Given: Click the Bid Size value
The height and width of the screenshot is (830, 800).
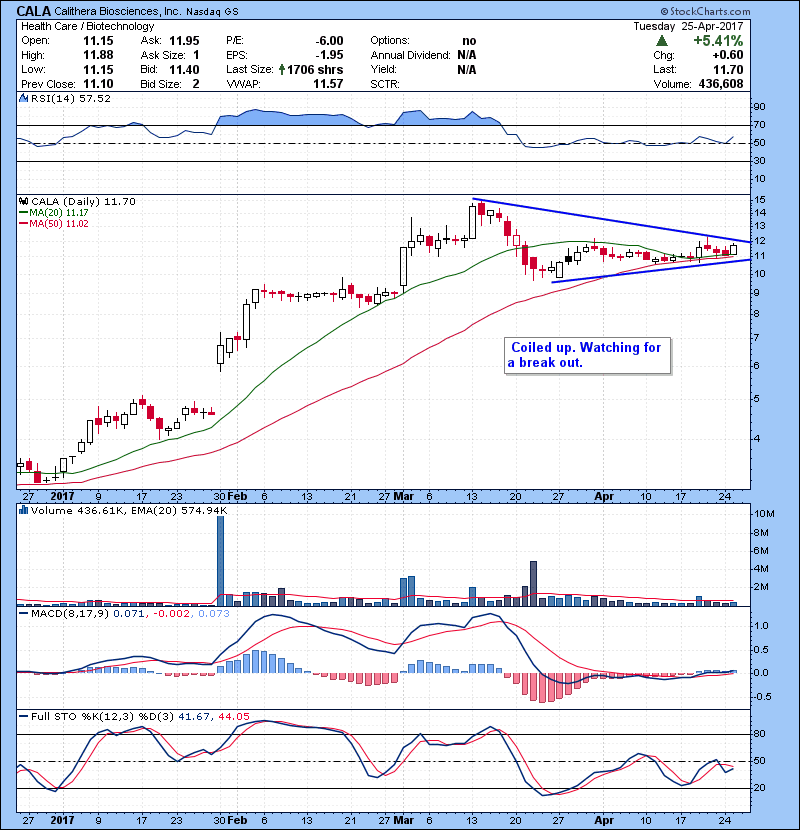Looking at the screenshot, I should tap(196, 84).
